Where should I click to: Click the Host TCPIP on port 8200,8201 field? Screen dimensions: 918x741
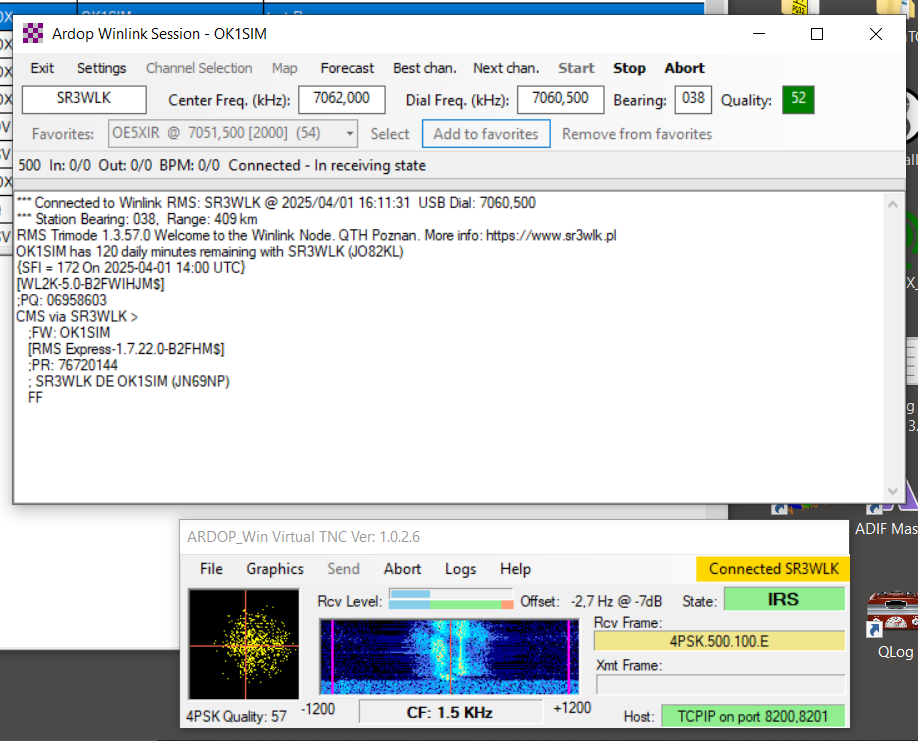pos(752,716)
